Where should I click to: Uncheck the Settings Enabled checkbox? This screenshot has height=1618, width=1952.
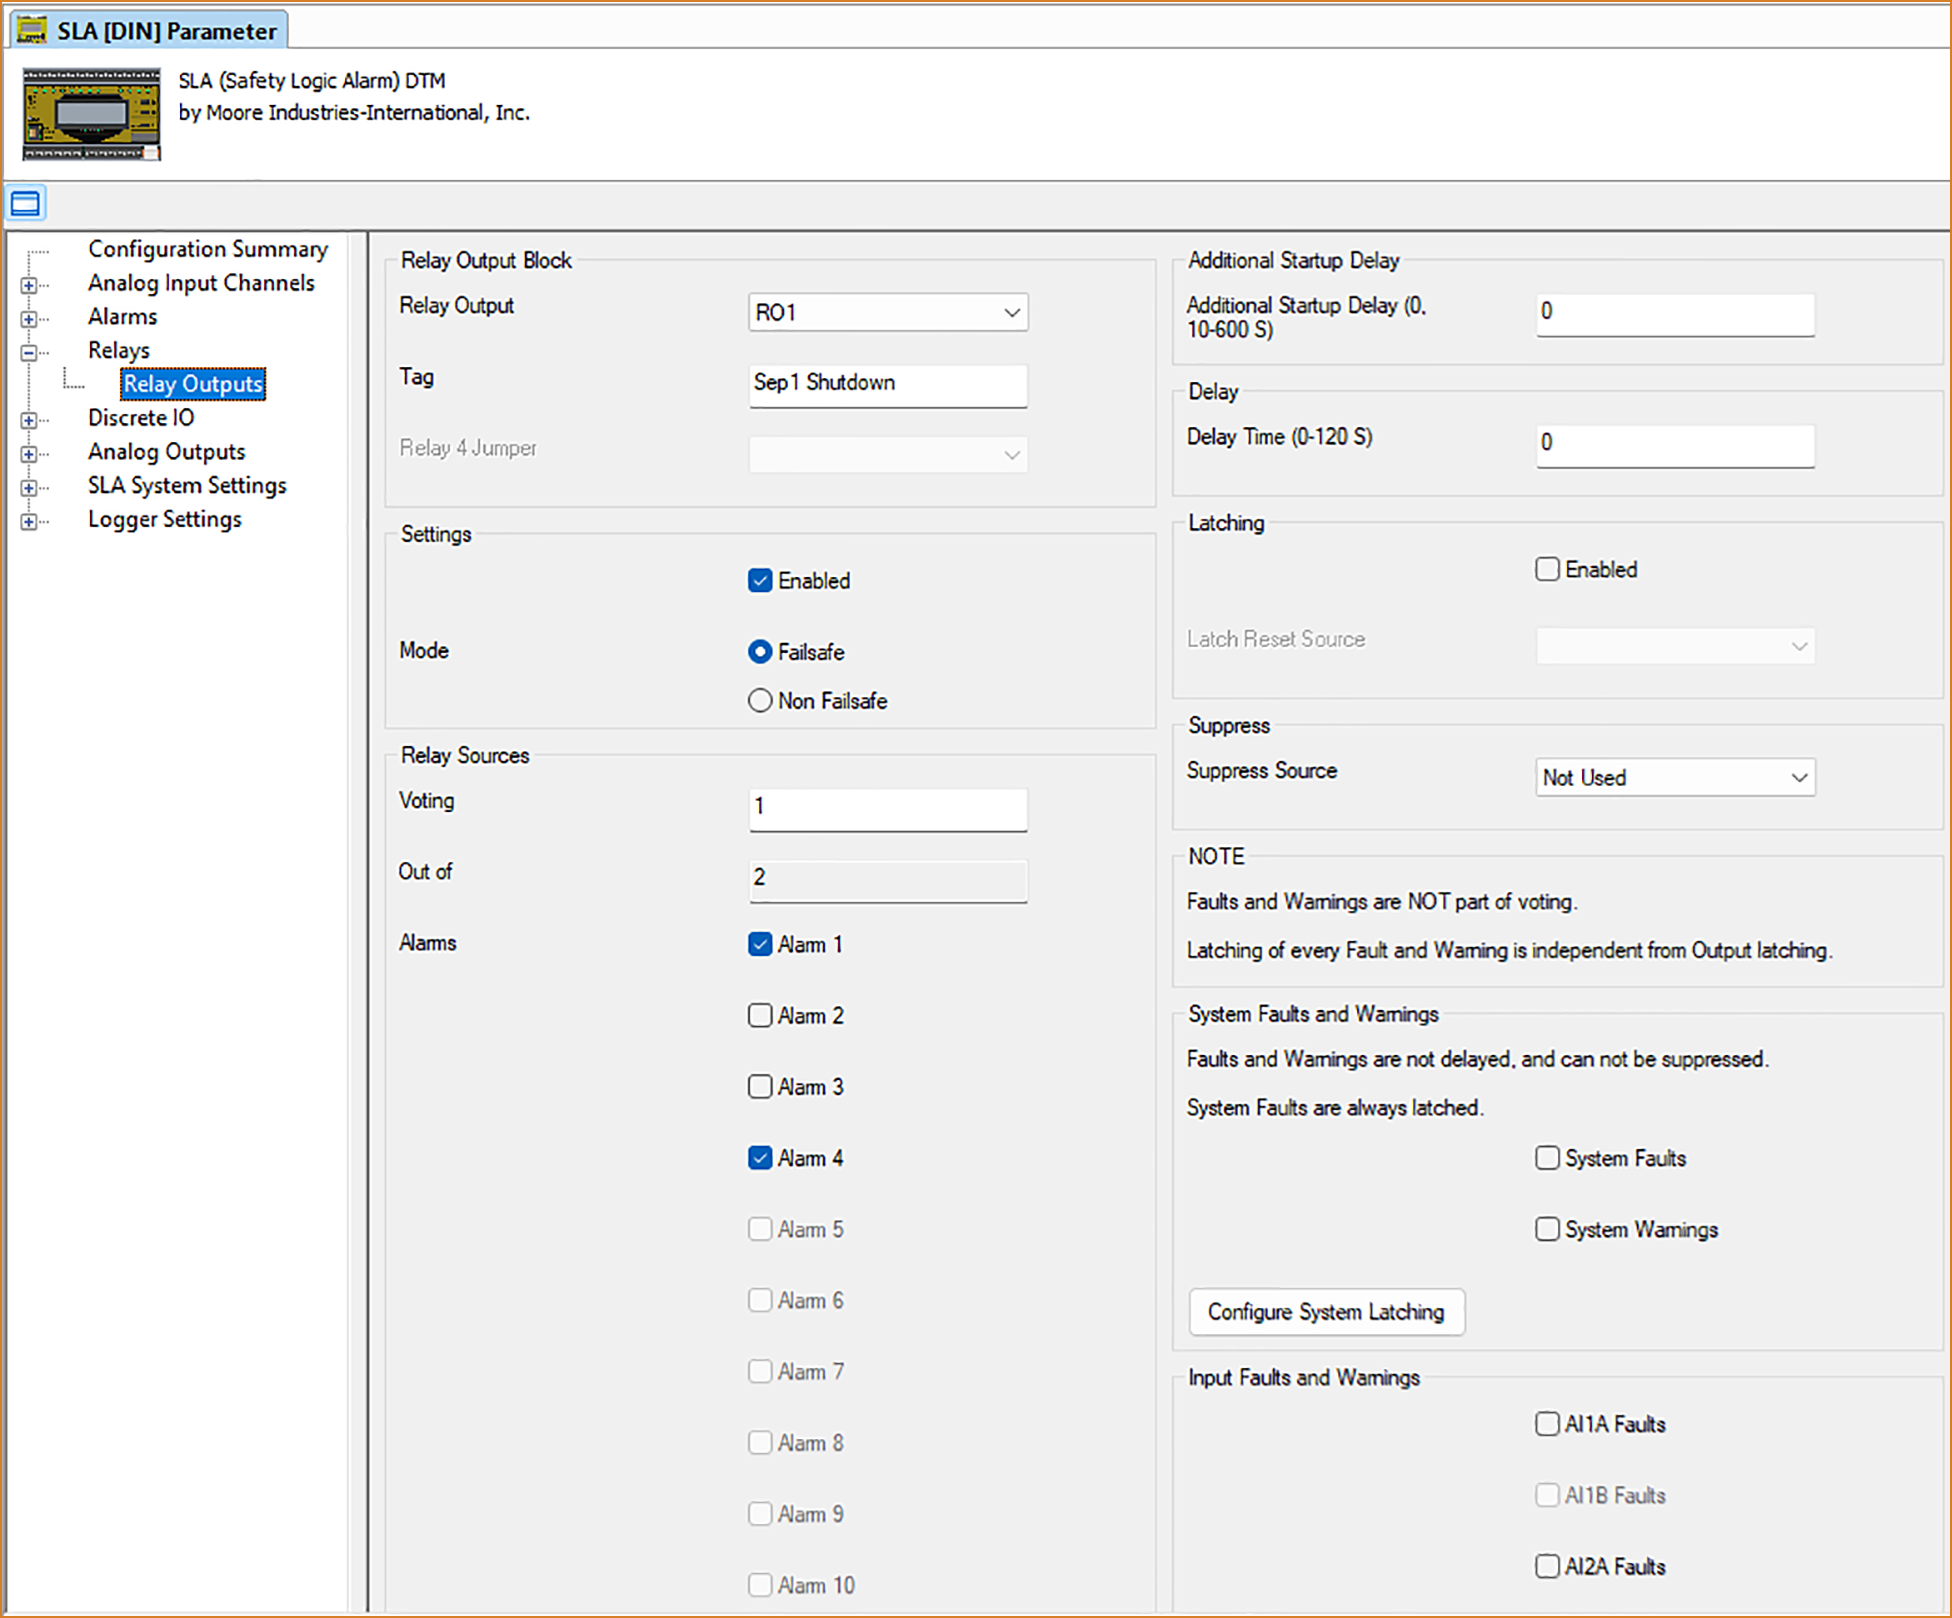coord(760,580)
